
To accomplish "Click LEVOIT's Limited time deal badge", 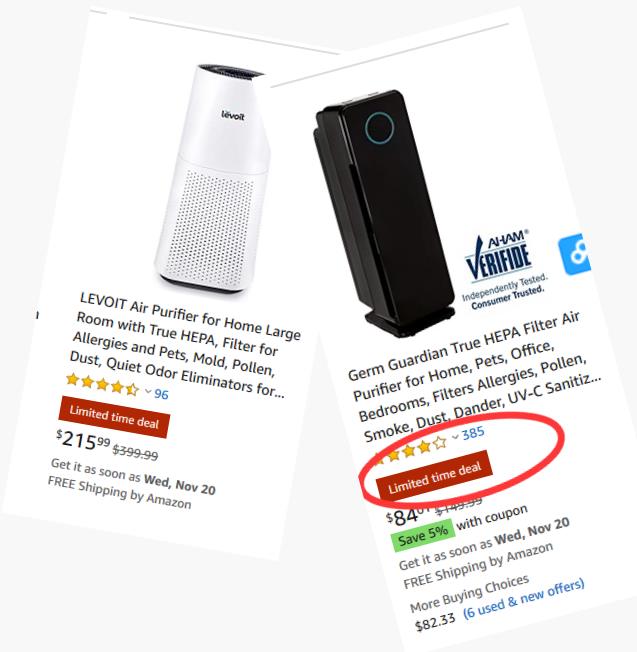I will [x=114, y=417].
